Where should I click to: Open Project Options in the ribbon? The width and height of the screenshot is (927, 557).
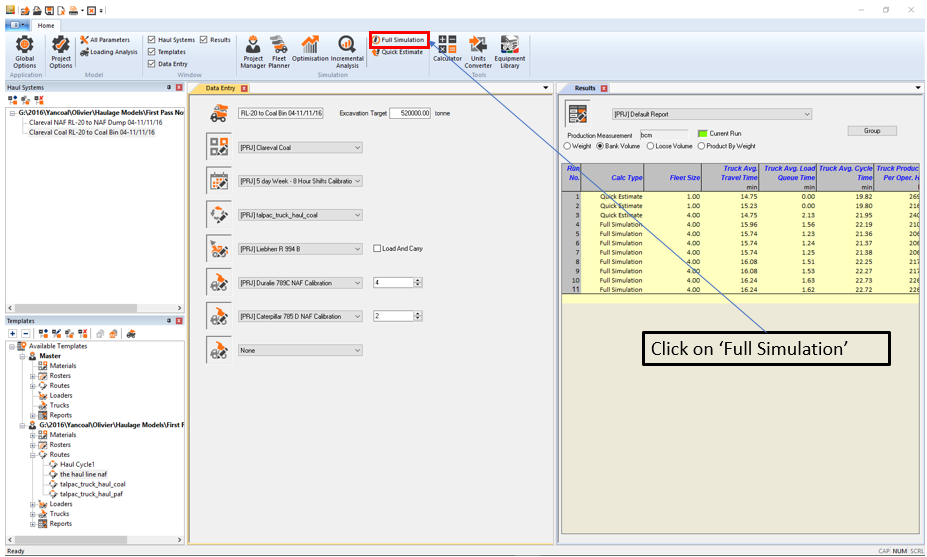[x=61, y=50]
